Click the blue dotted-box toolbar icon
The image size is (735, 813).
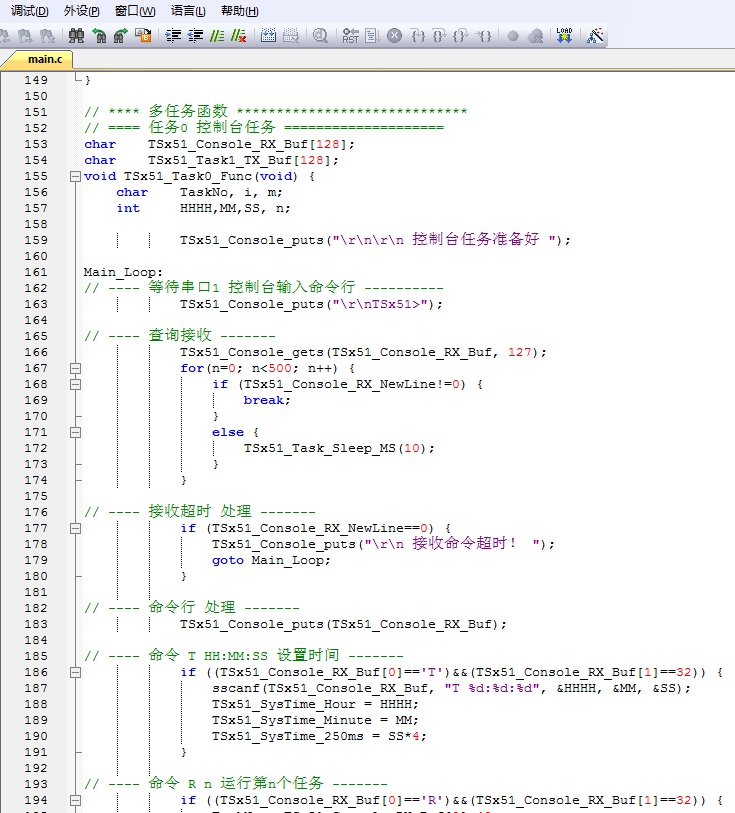268,36
